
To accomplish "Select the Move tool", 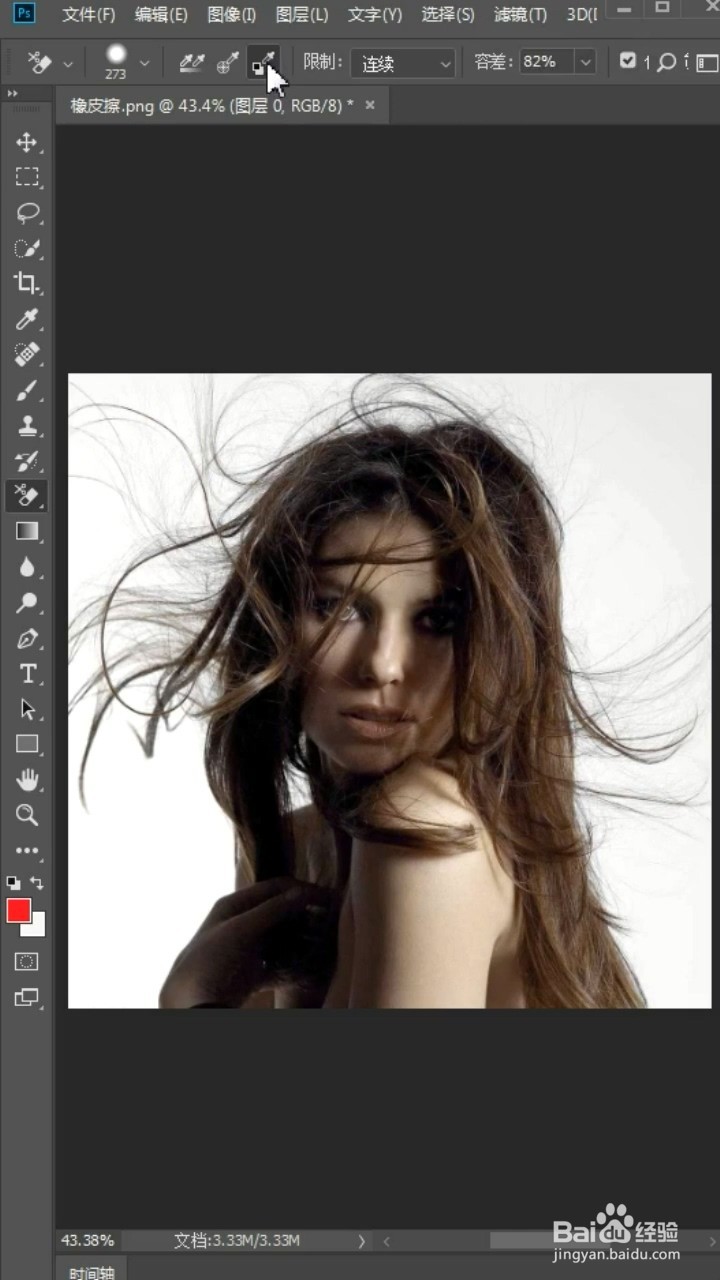I will tap(27, 142).
